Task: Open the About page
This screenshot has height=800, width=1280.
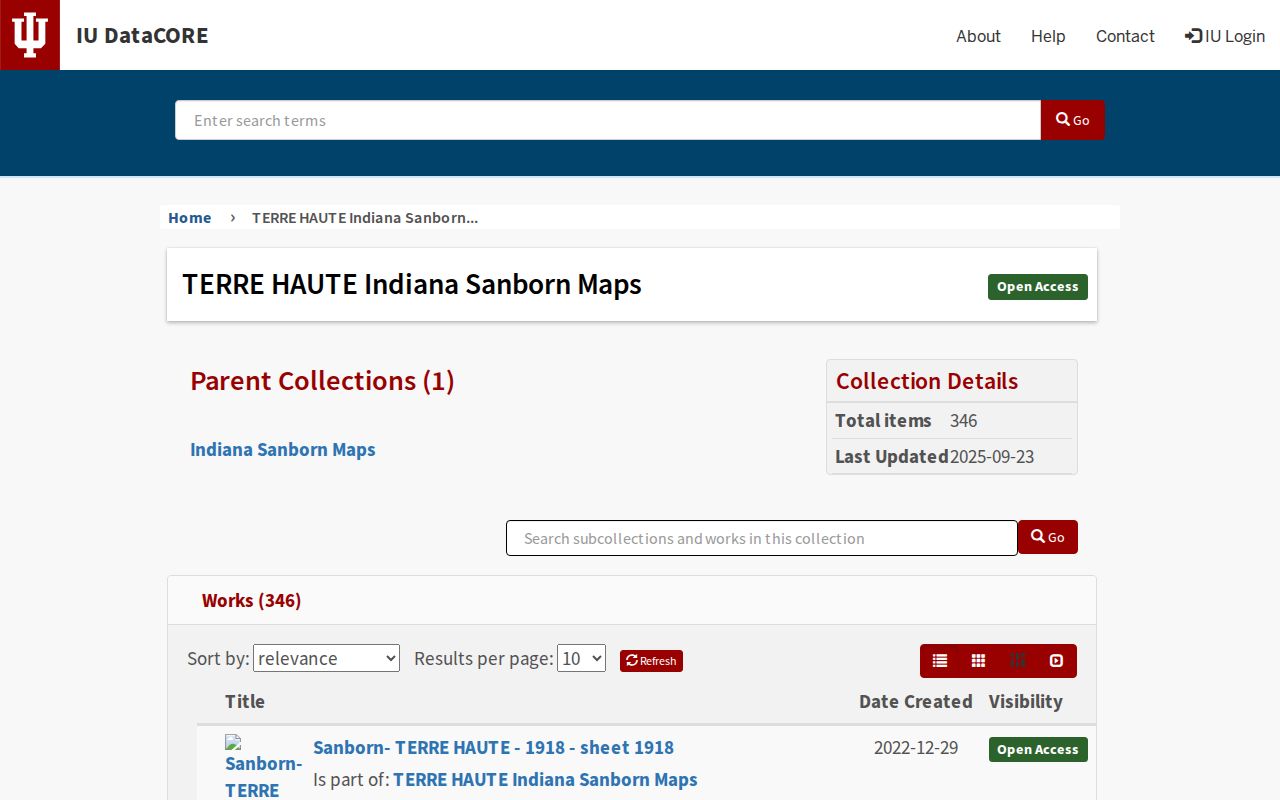Action: 978,36
